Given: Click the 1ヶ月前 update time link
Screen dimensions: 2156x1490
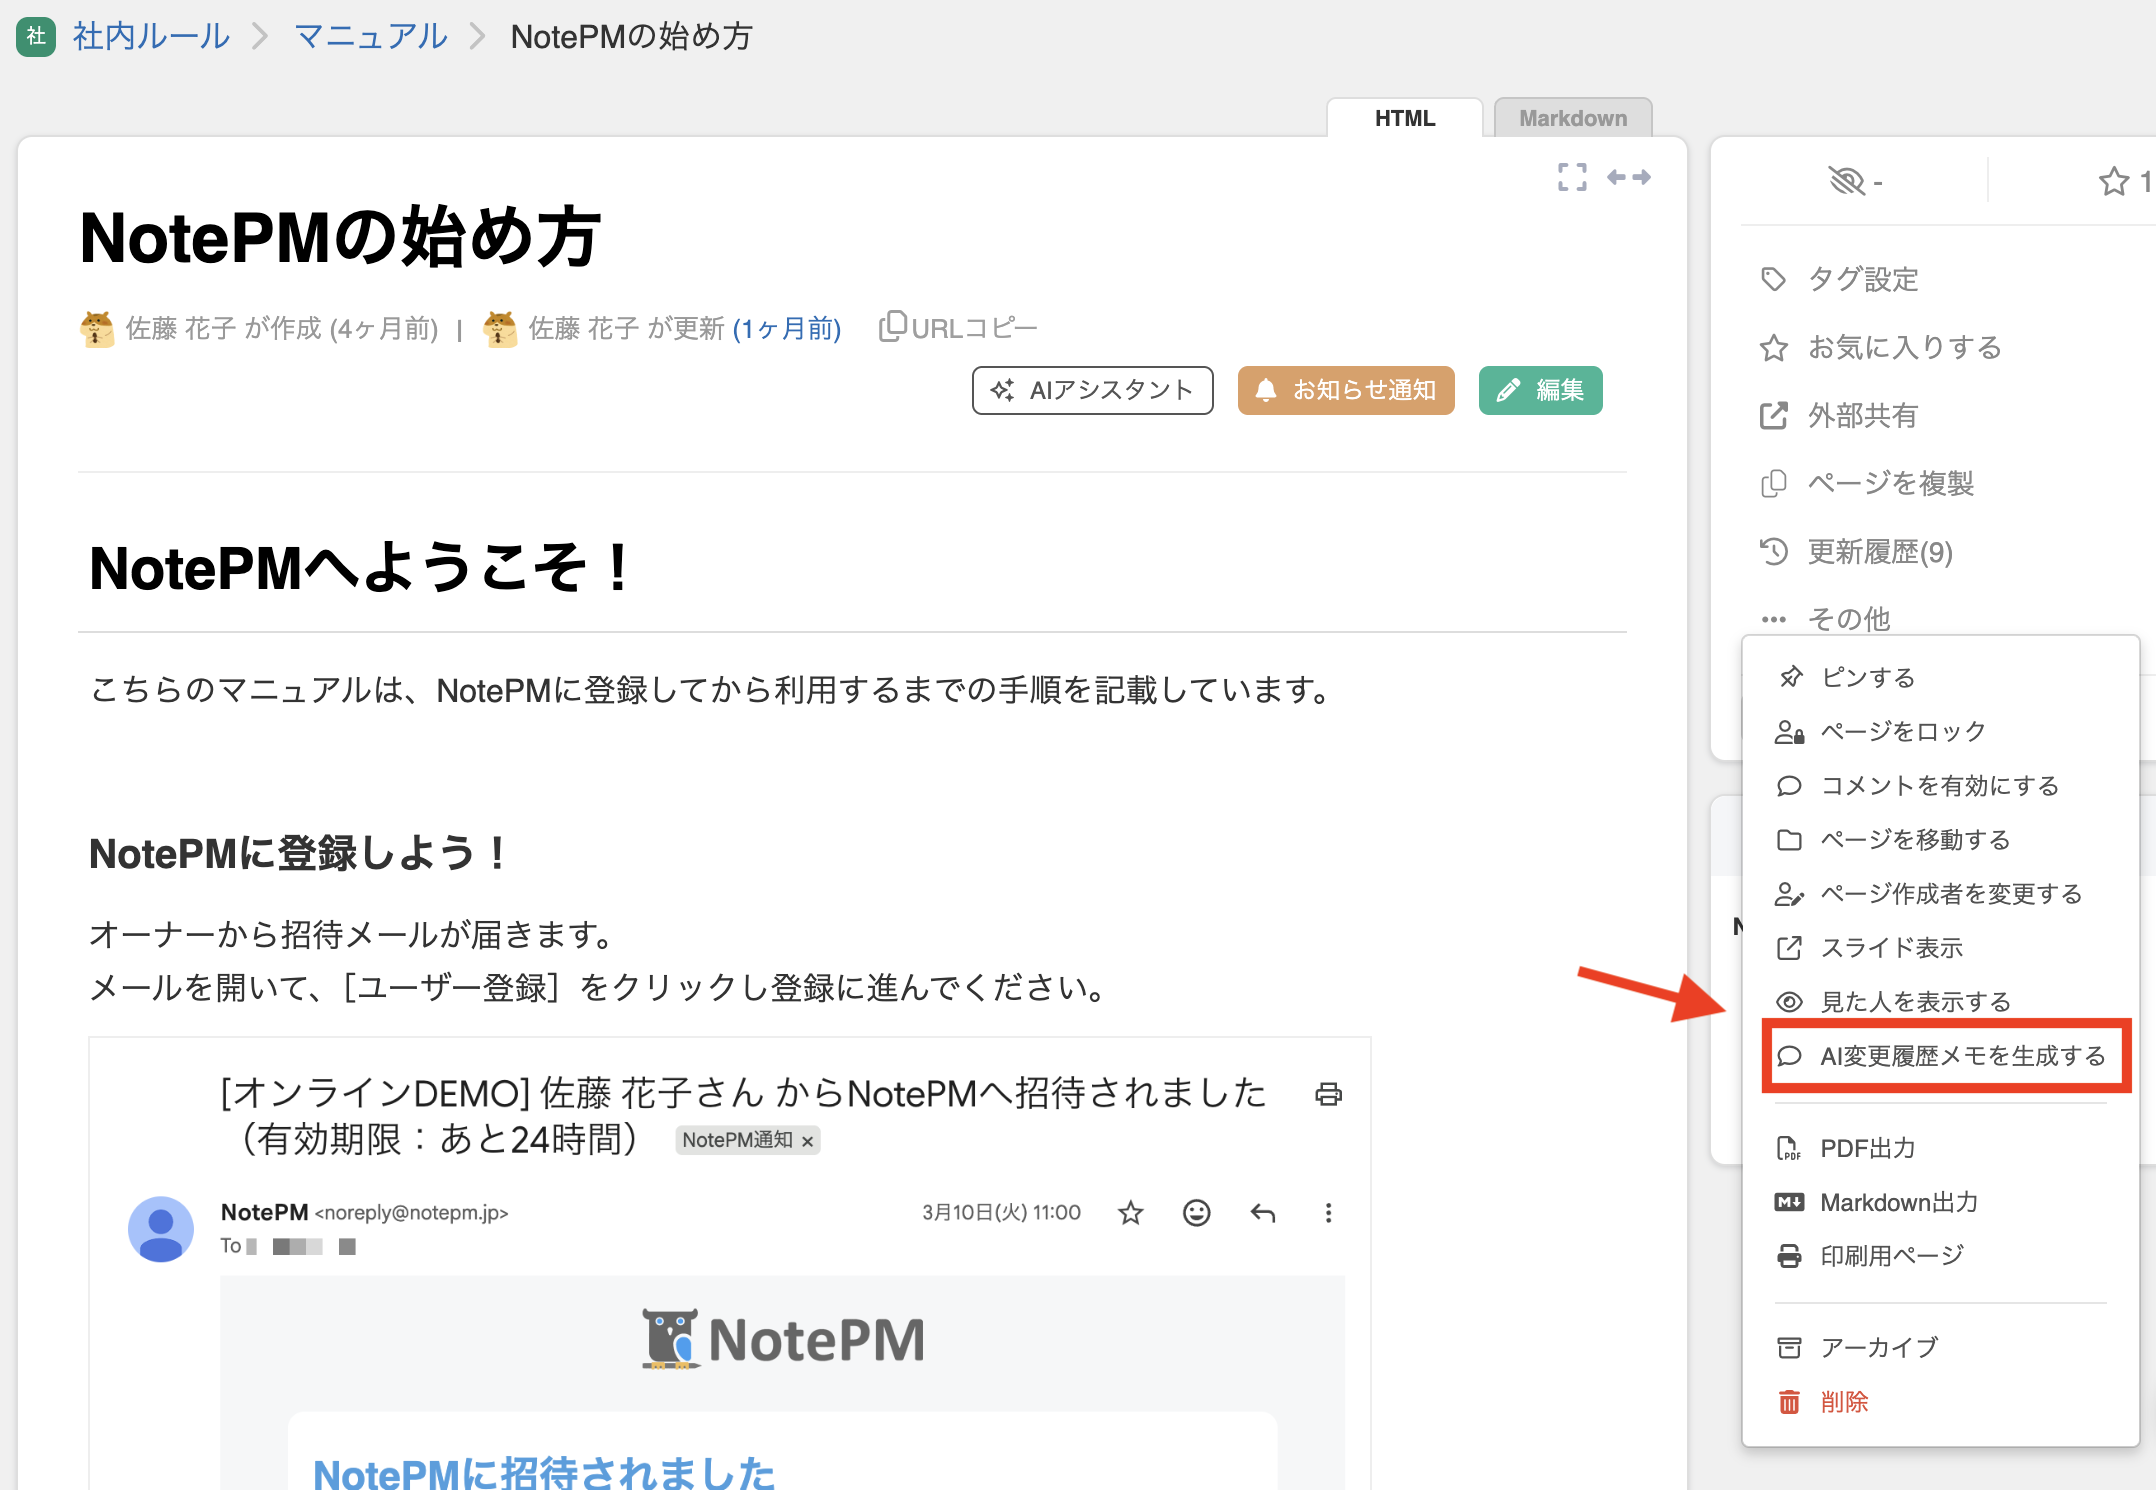Looking at the screenshot, I should point(787,328).
